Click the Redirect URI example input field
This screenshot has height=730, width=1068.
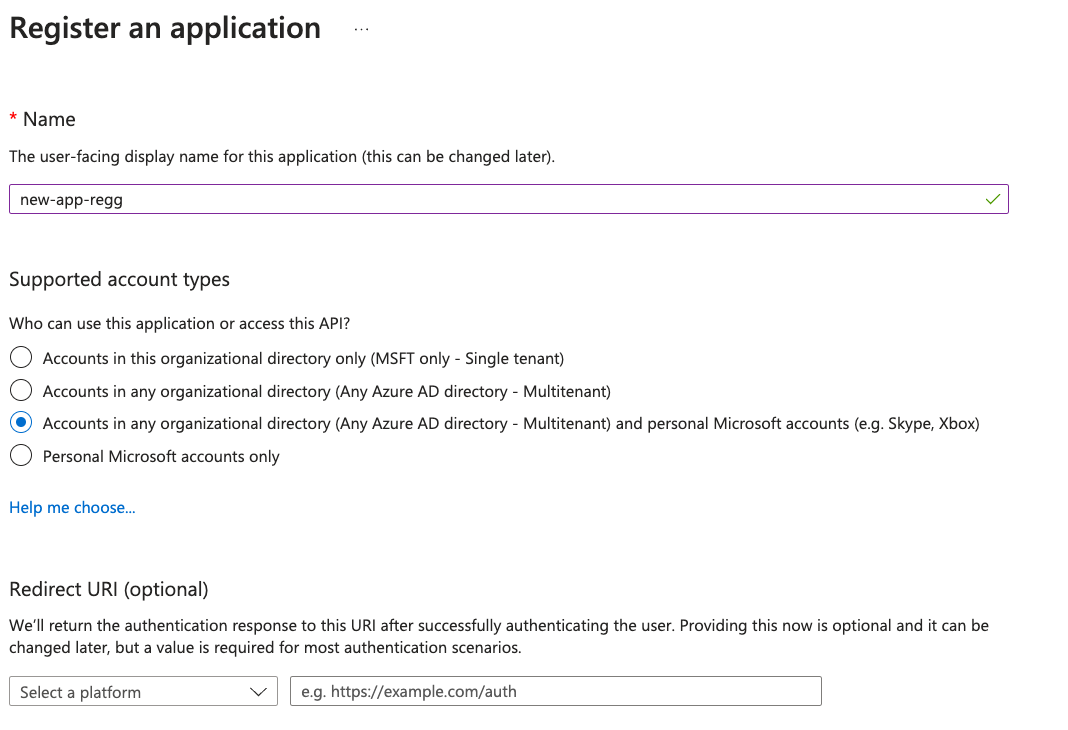pyautogui.click(x=555, y=691)
